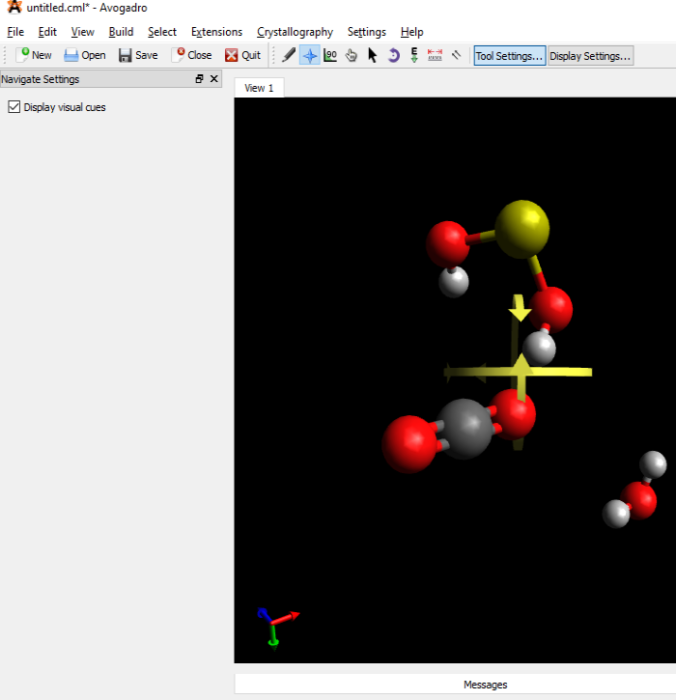Select the Navigate tool icon
The image size is (676, 700).
click(x=310, y=56)
